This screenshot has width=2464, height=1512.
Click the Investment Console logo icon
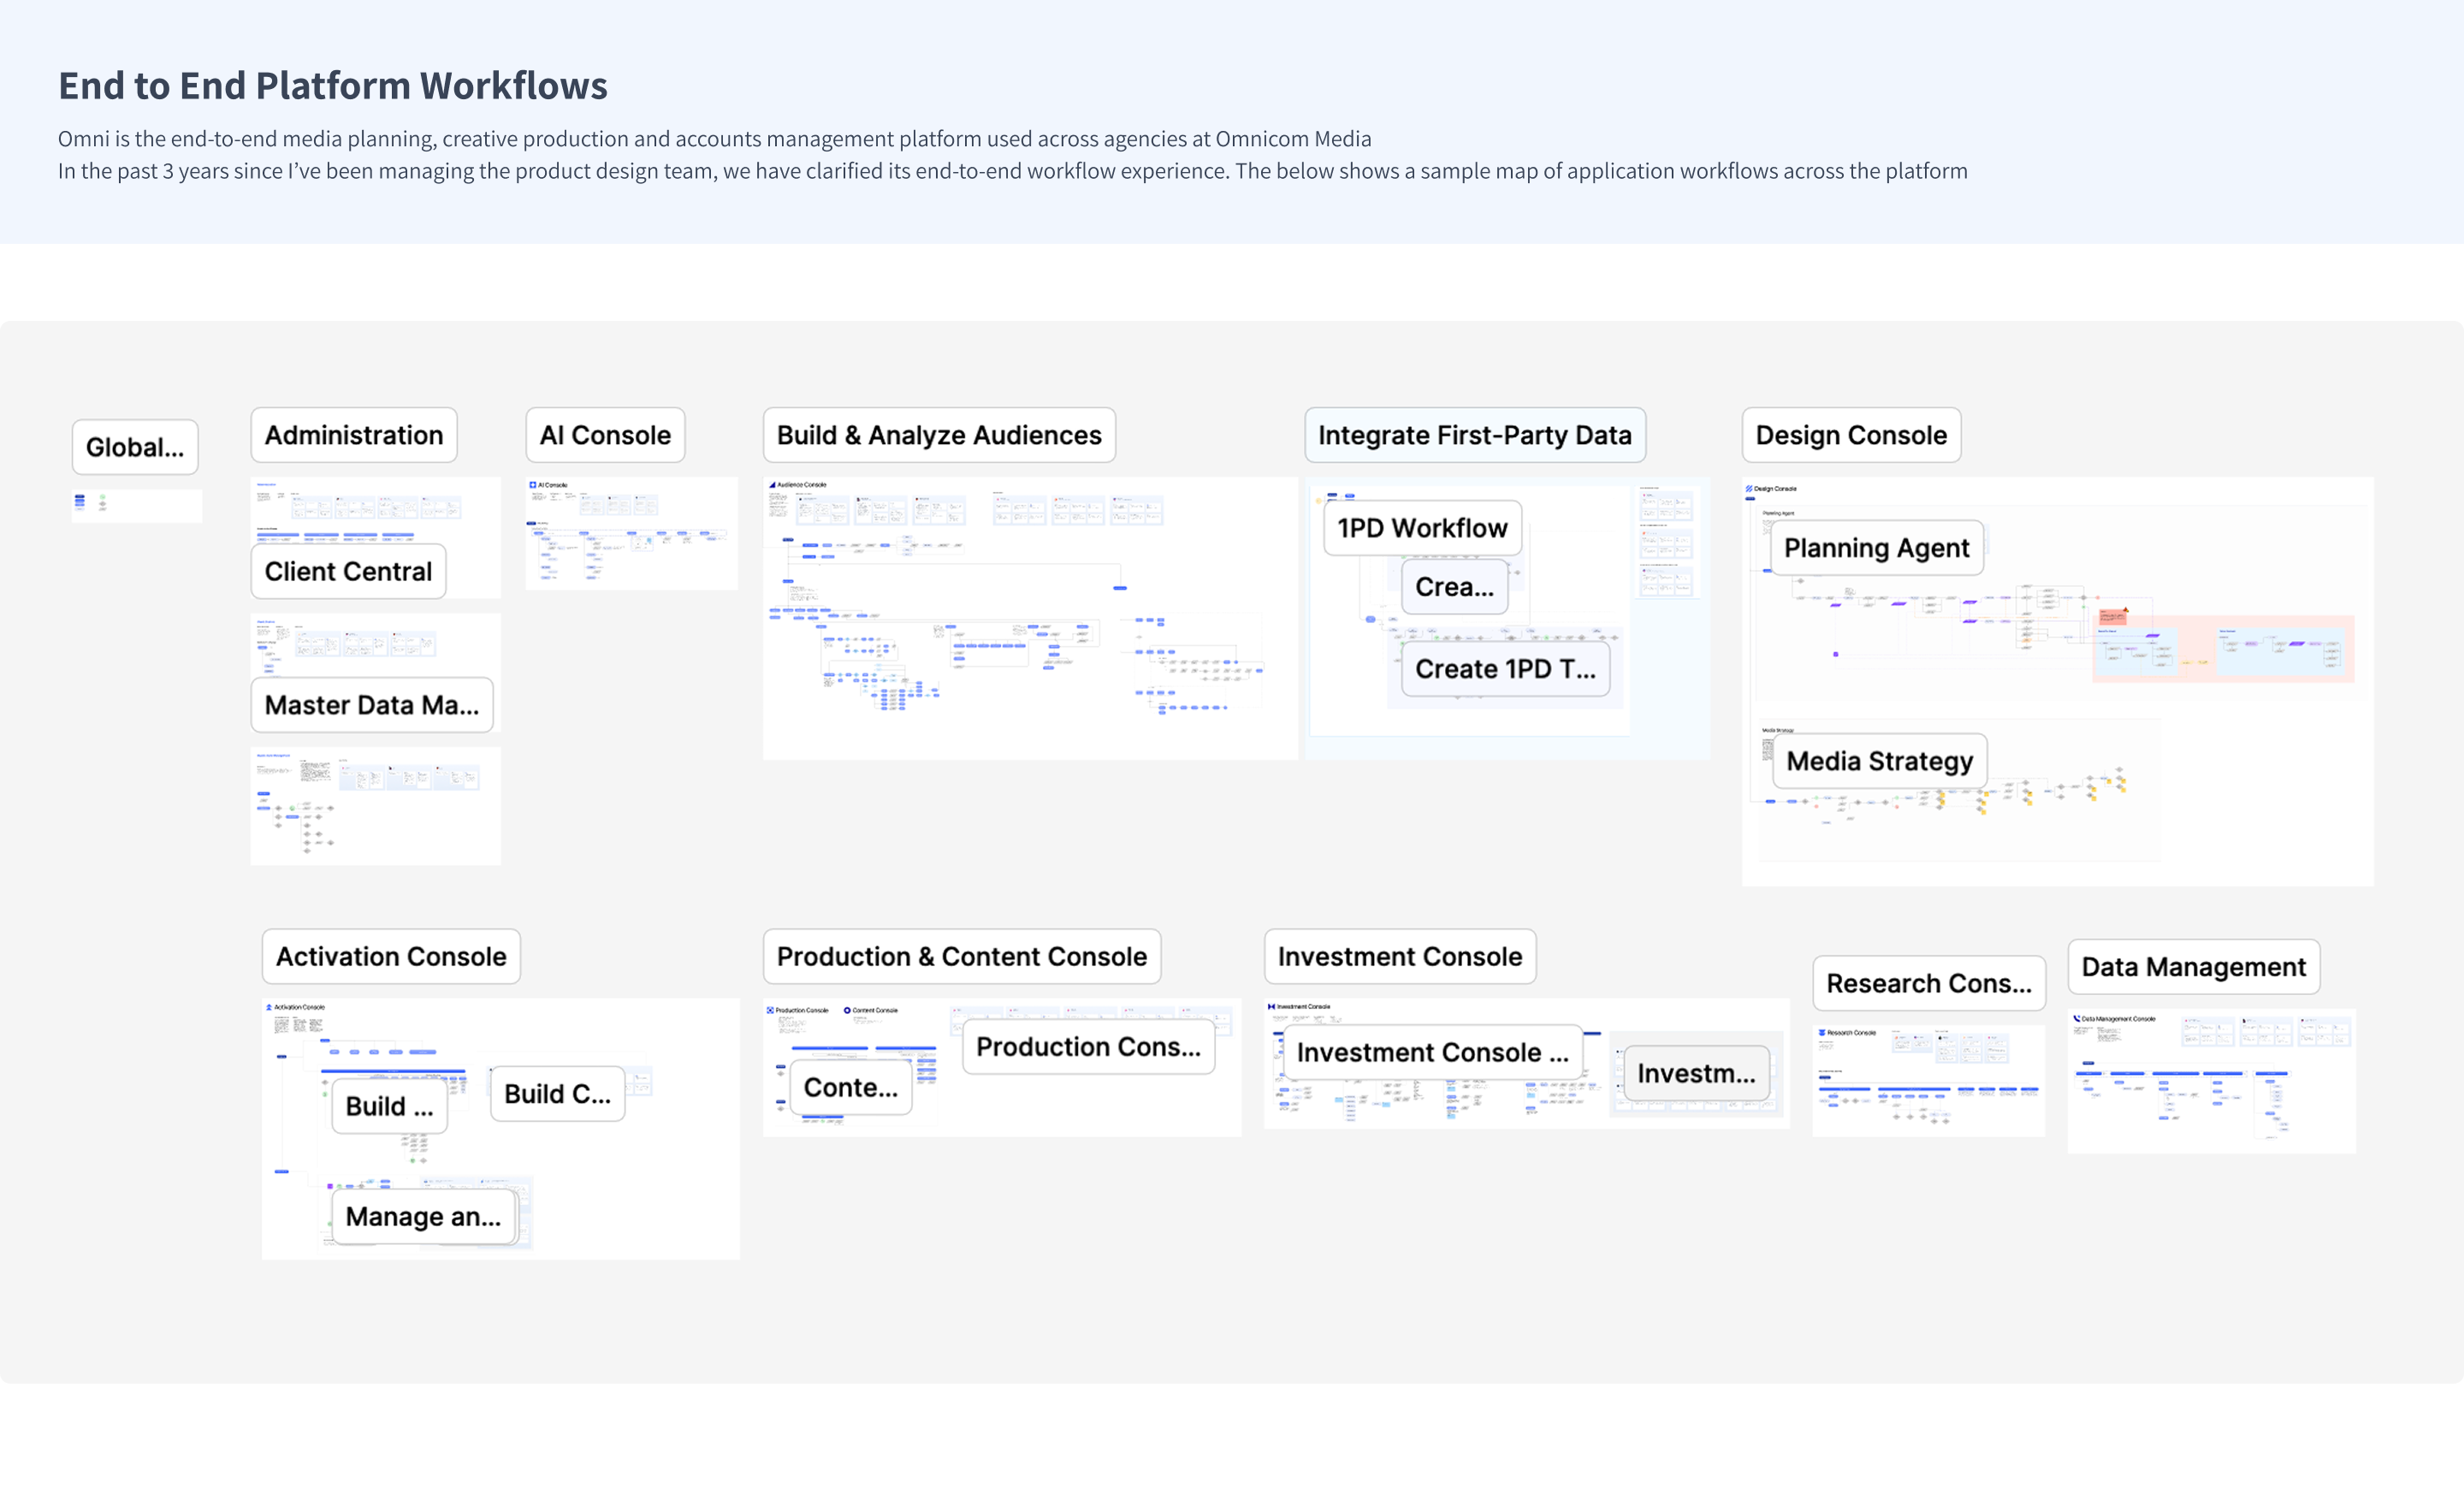(x=1271, y=1007)
